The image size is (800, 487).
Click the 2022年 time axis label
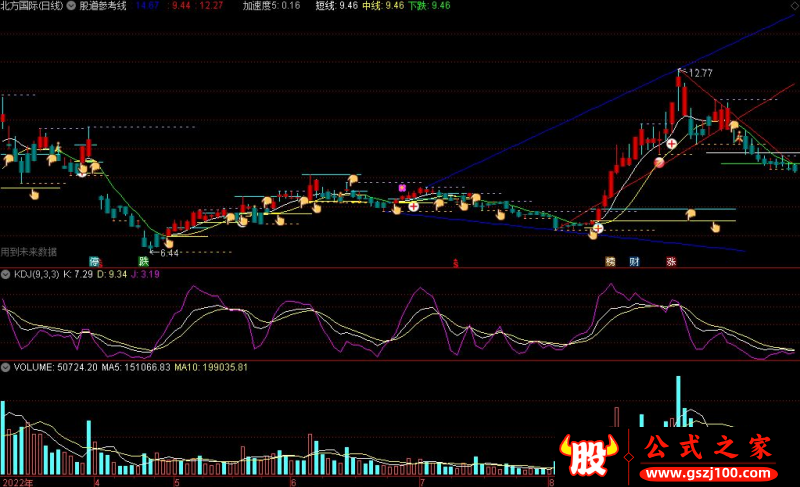17,482
